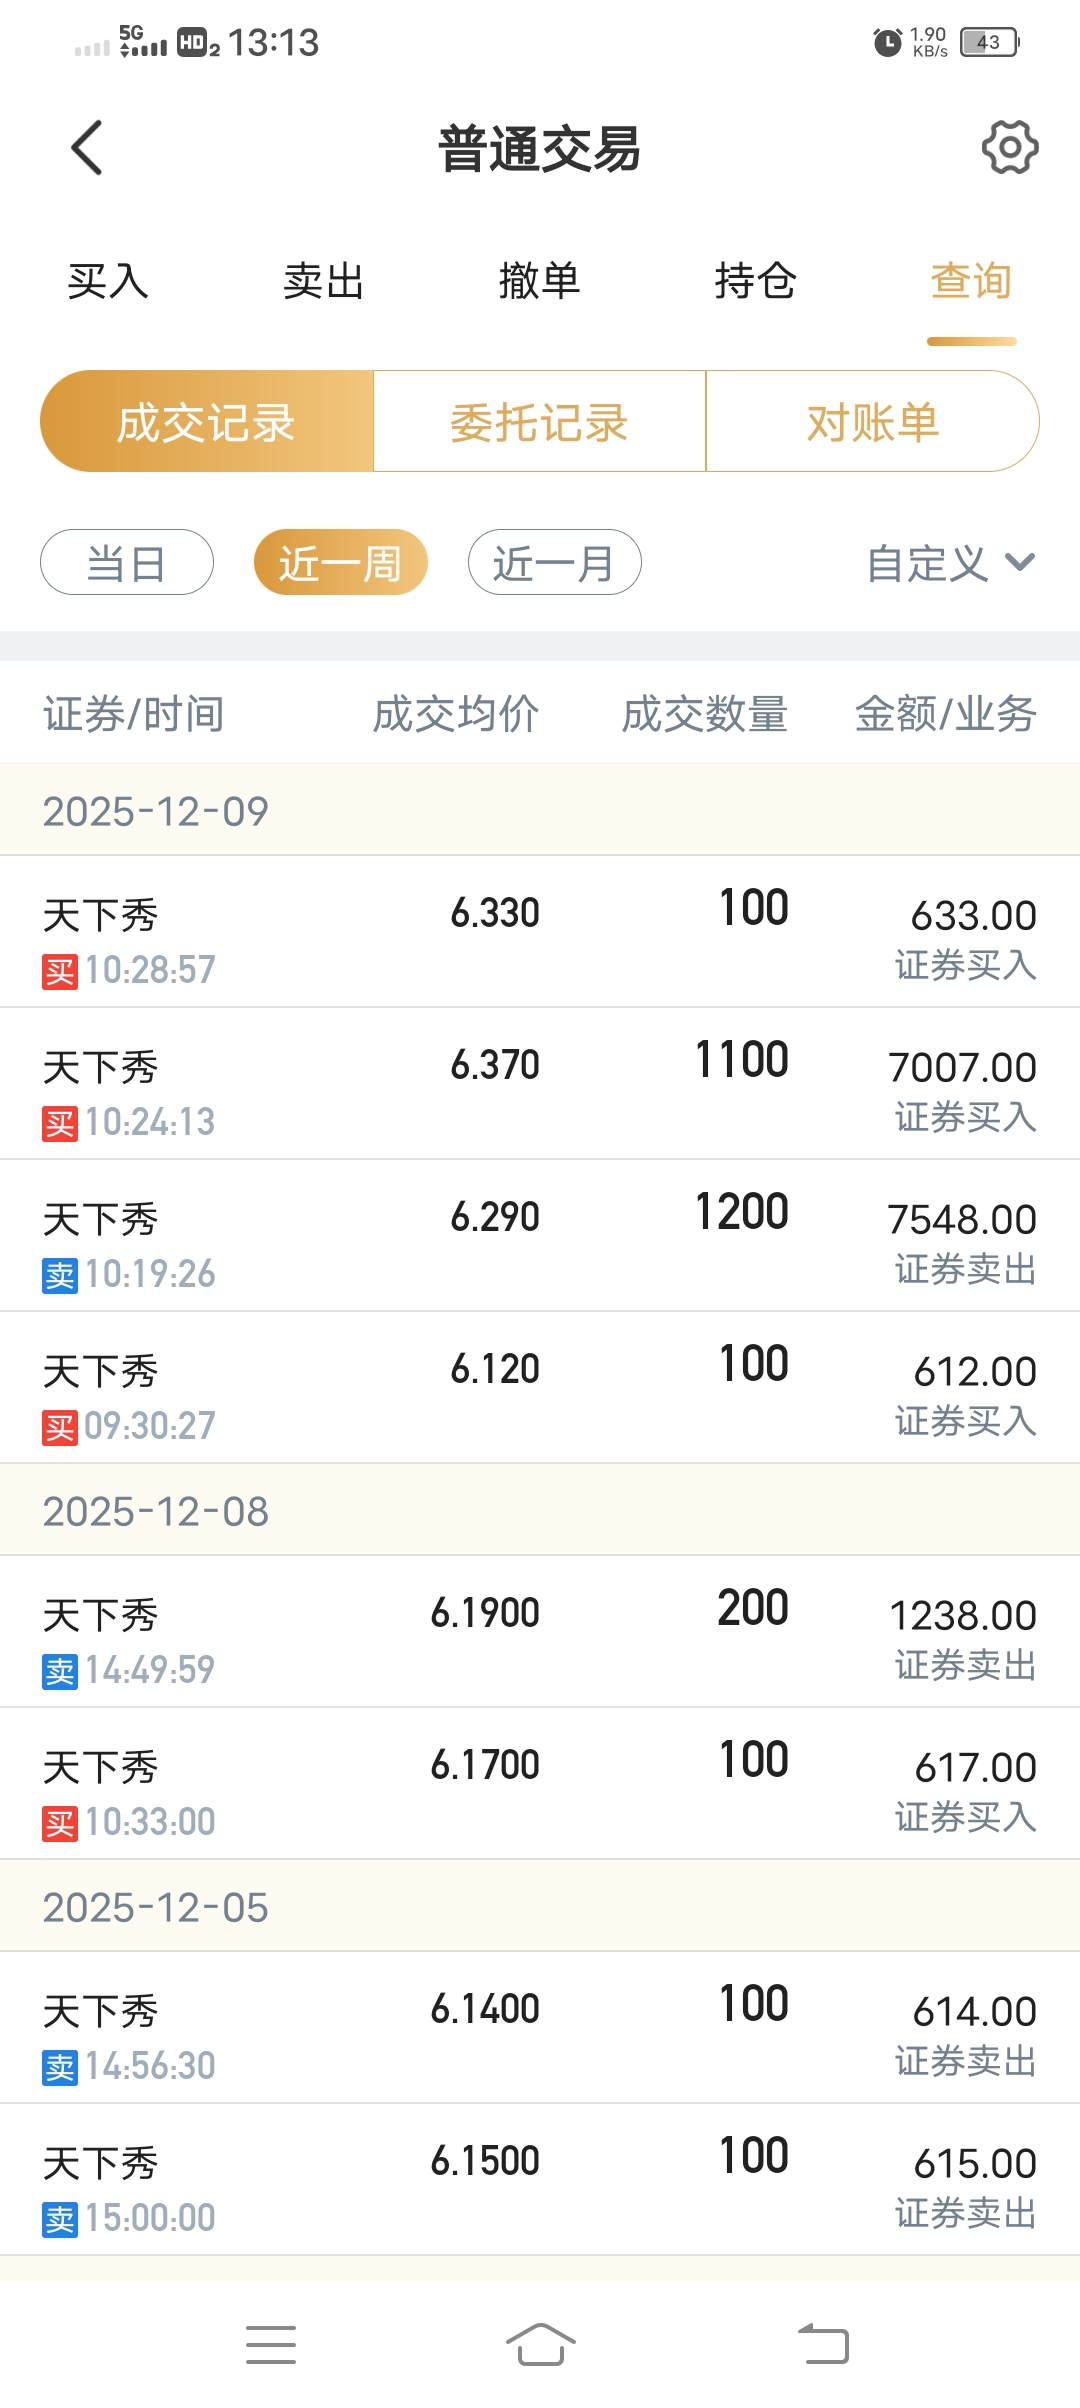Select the 近一周 date filter
The width and height of the screenshot is (1080, 2408).
coord(340,563)
